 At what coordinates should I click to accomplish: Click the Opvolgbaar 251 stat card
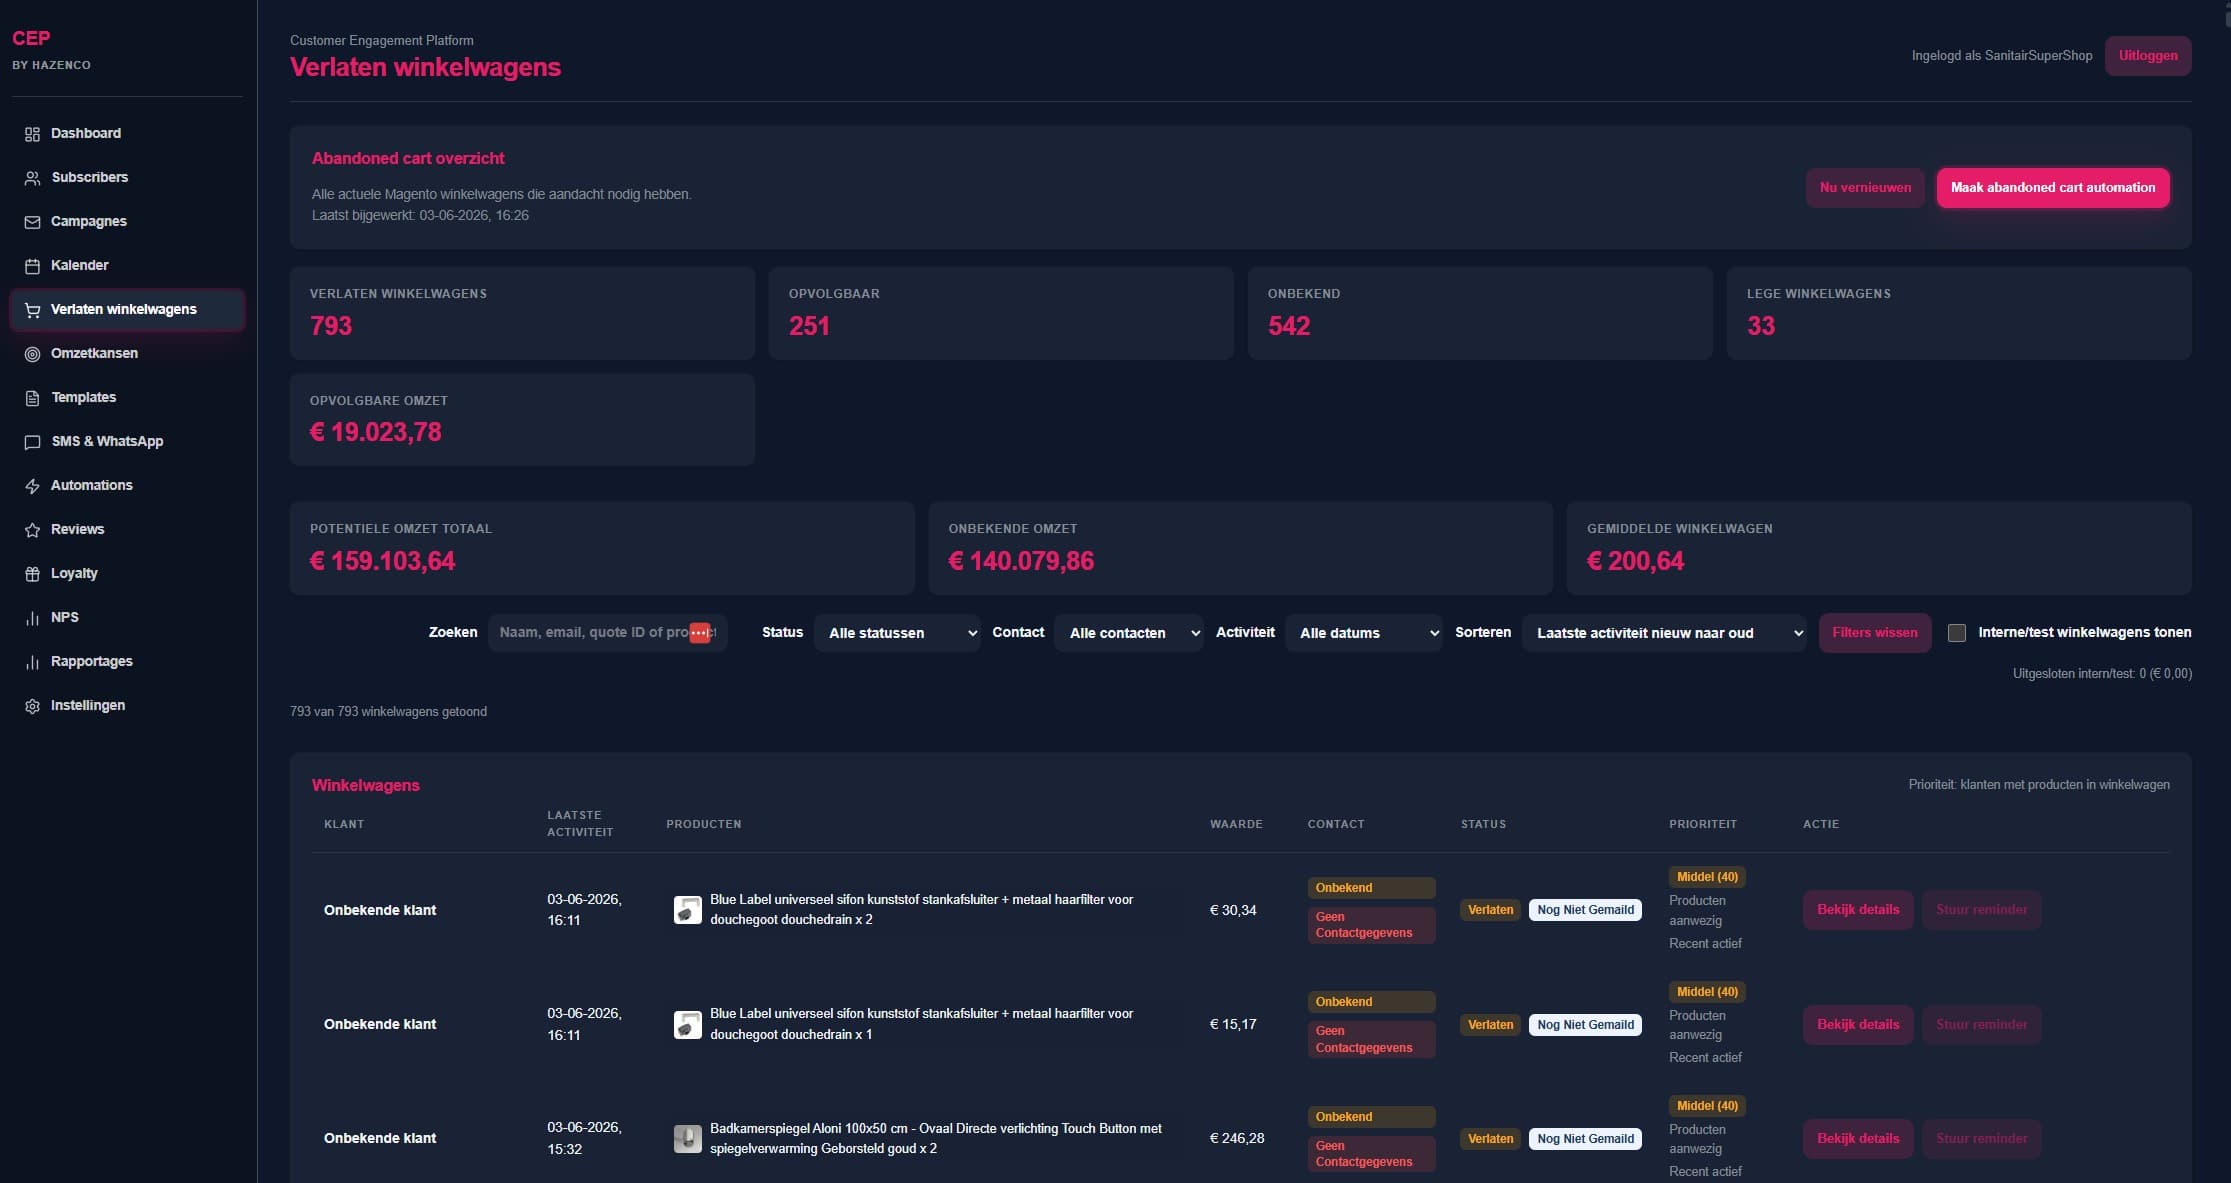tap(1001, 313)
